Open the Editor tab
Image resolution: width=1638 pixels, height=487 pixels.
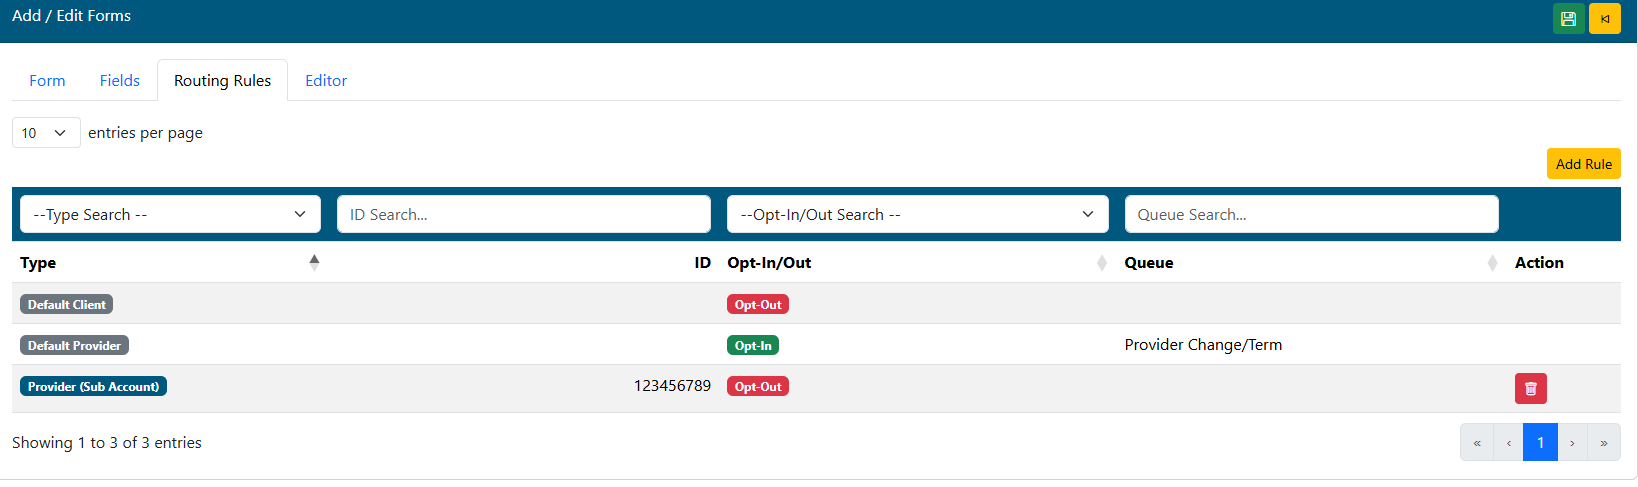[x=326, y=81]
